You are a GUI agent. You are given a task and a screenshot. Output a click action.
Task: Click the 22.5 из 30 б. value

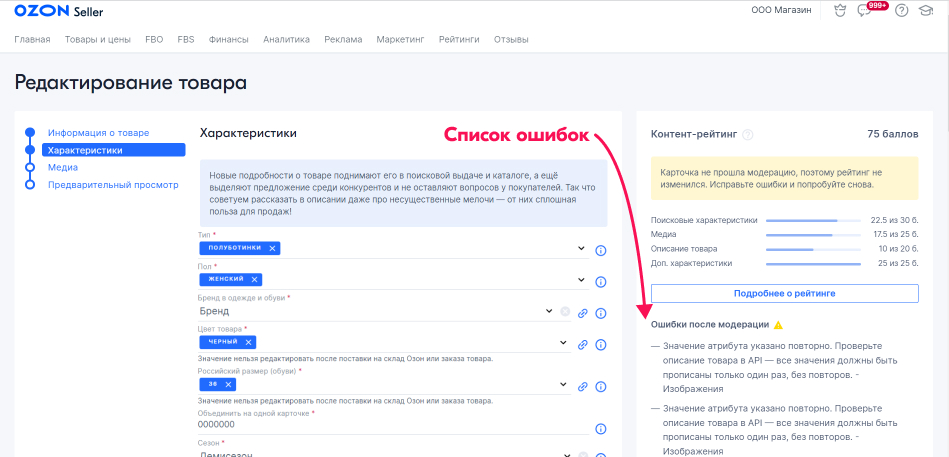coord(895,220)
